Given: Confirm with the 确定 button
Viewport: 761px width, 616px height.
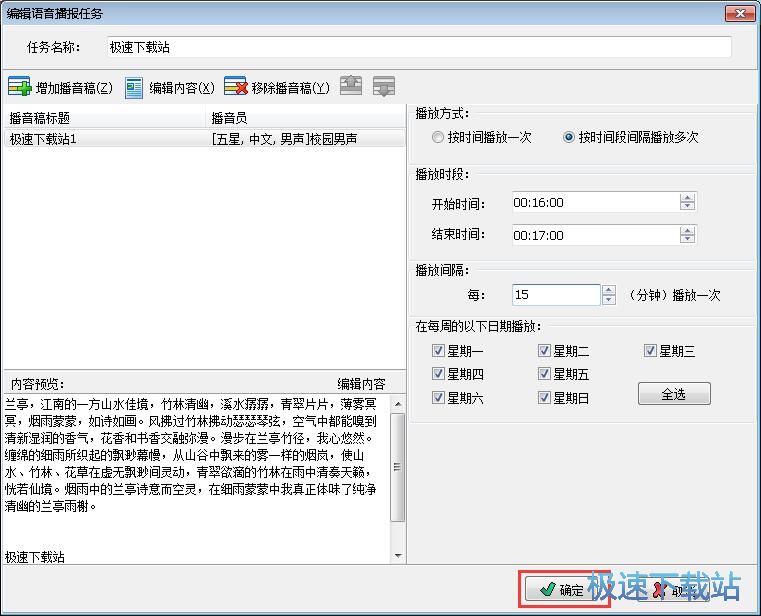Looking at the screenshot, I should (x=562, y=589).
